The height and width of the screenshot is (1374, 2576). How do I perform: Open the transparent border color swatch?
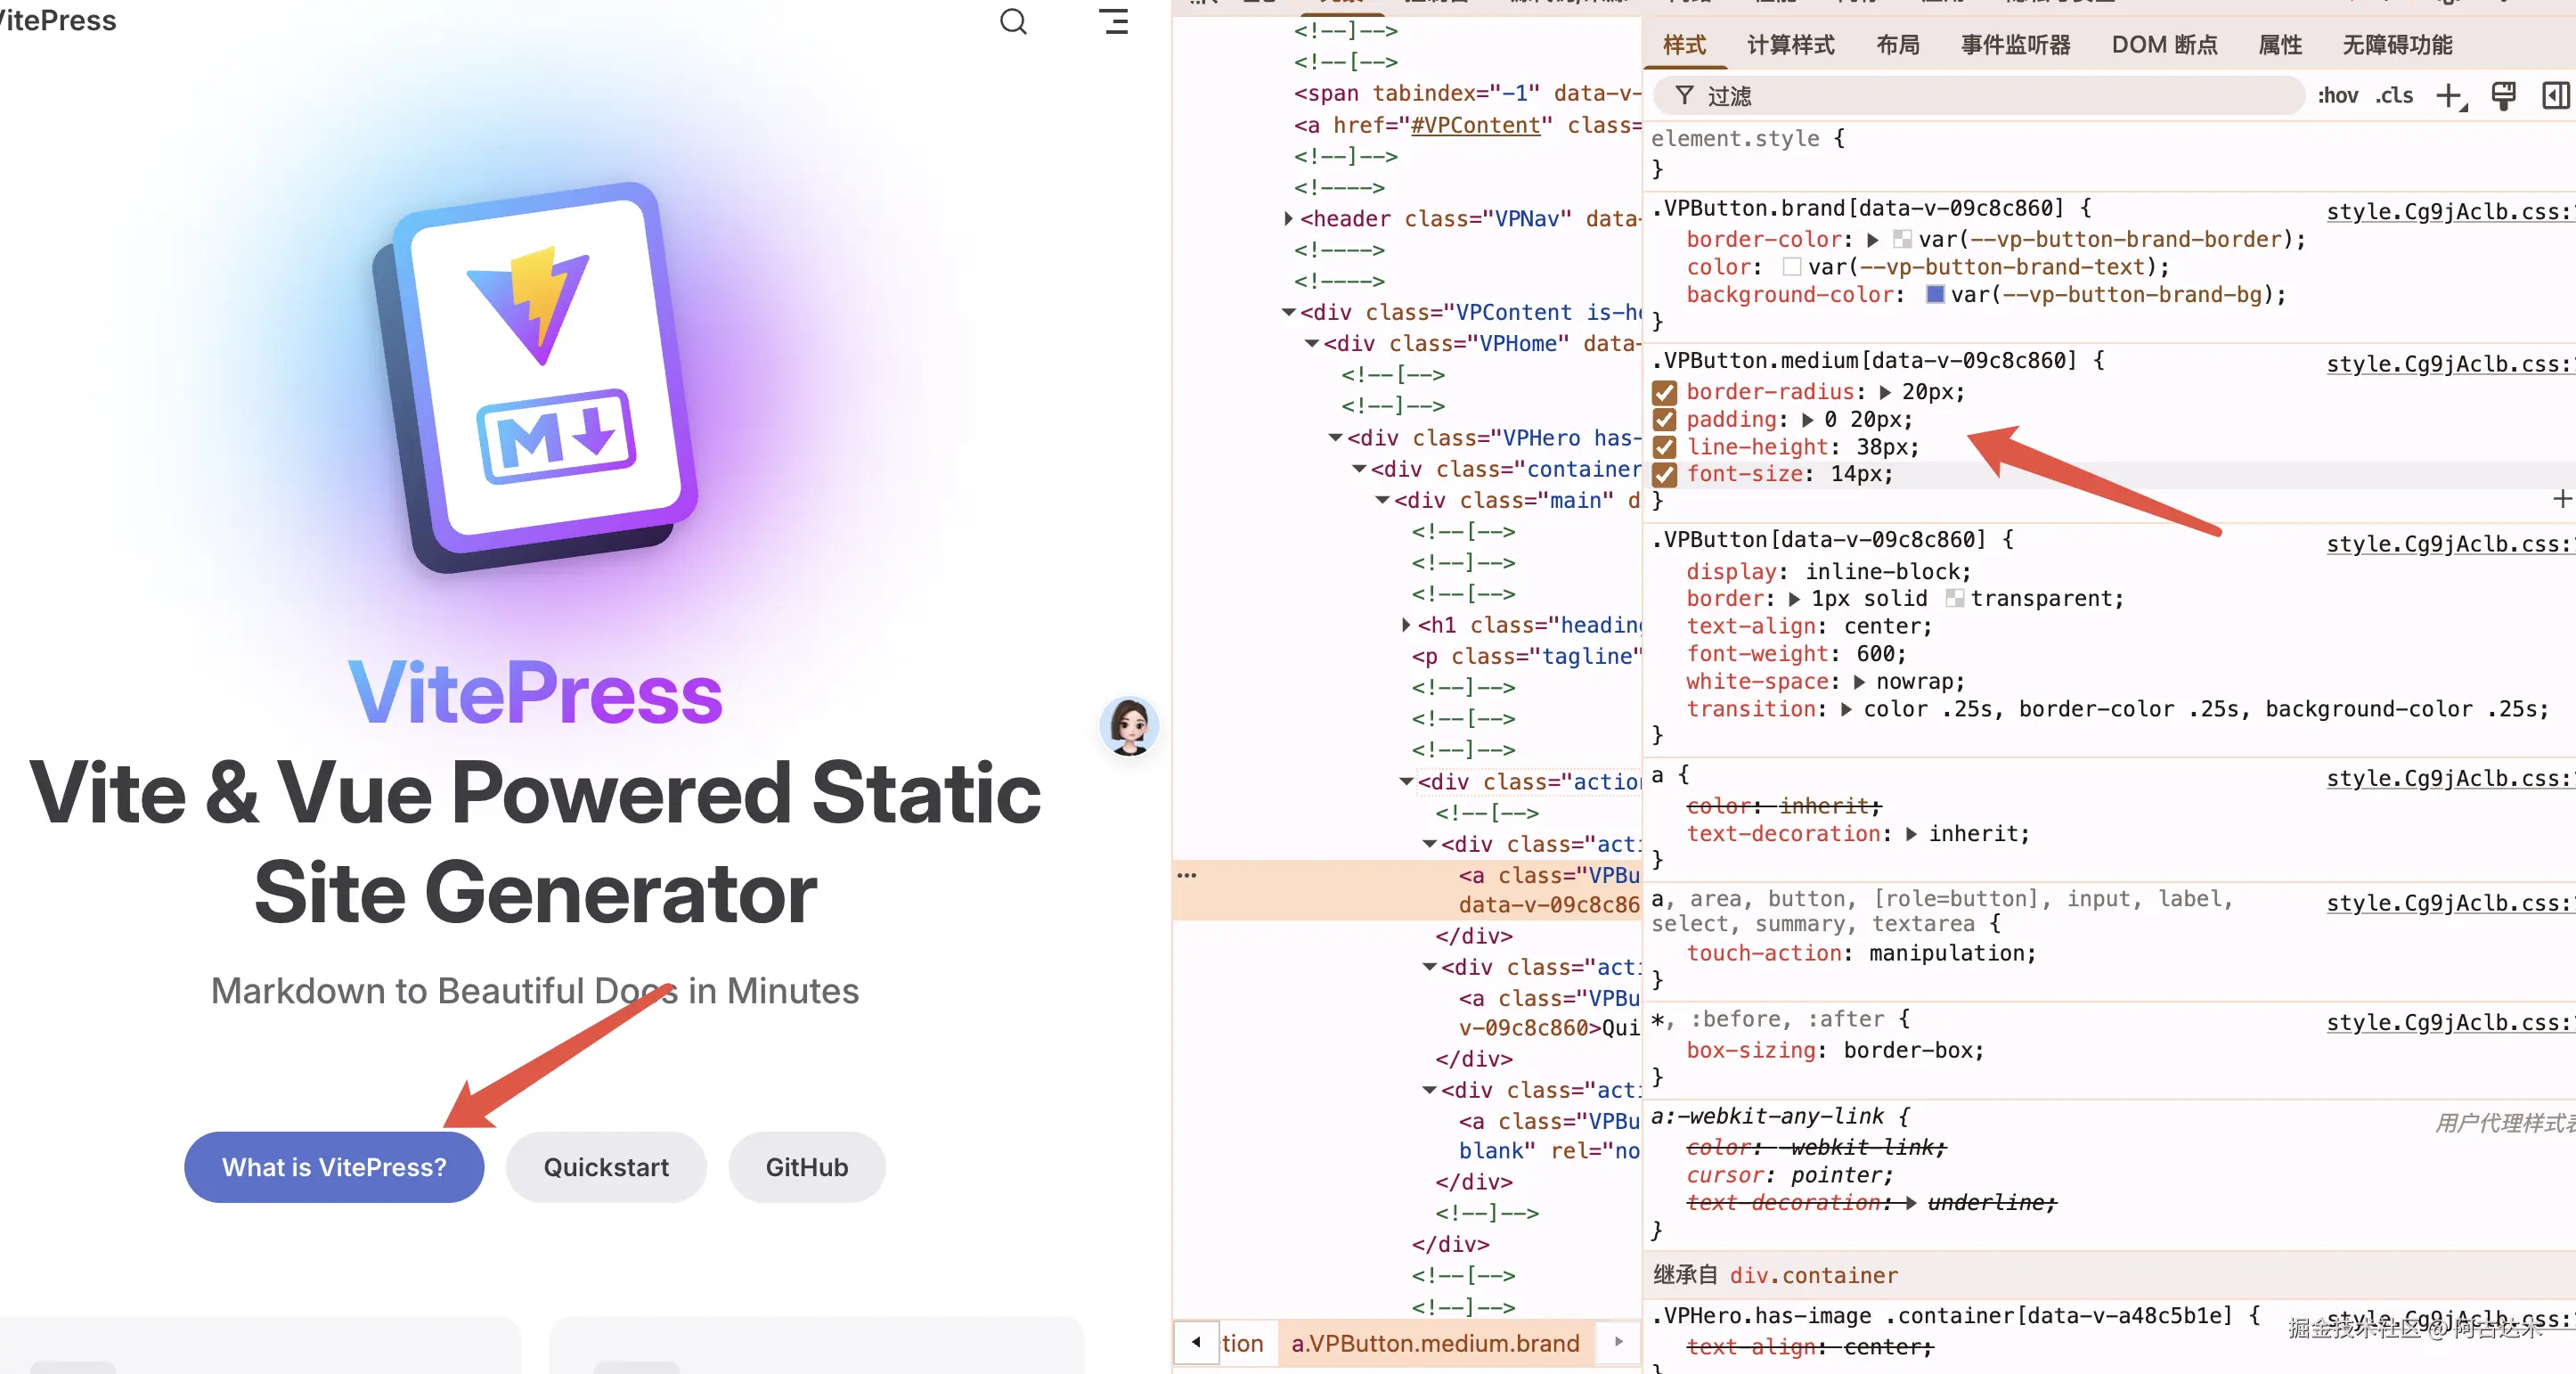[x=1955, y=598]
